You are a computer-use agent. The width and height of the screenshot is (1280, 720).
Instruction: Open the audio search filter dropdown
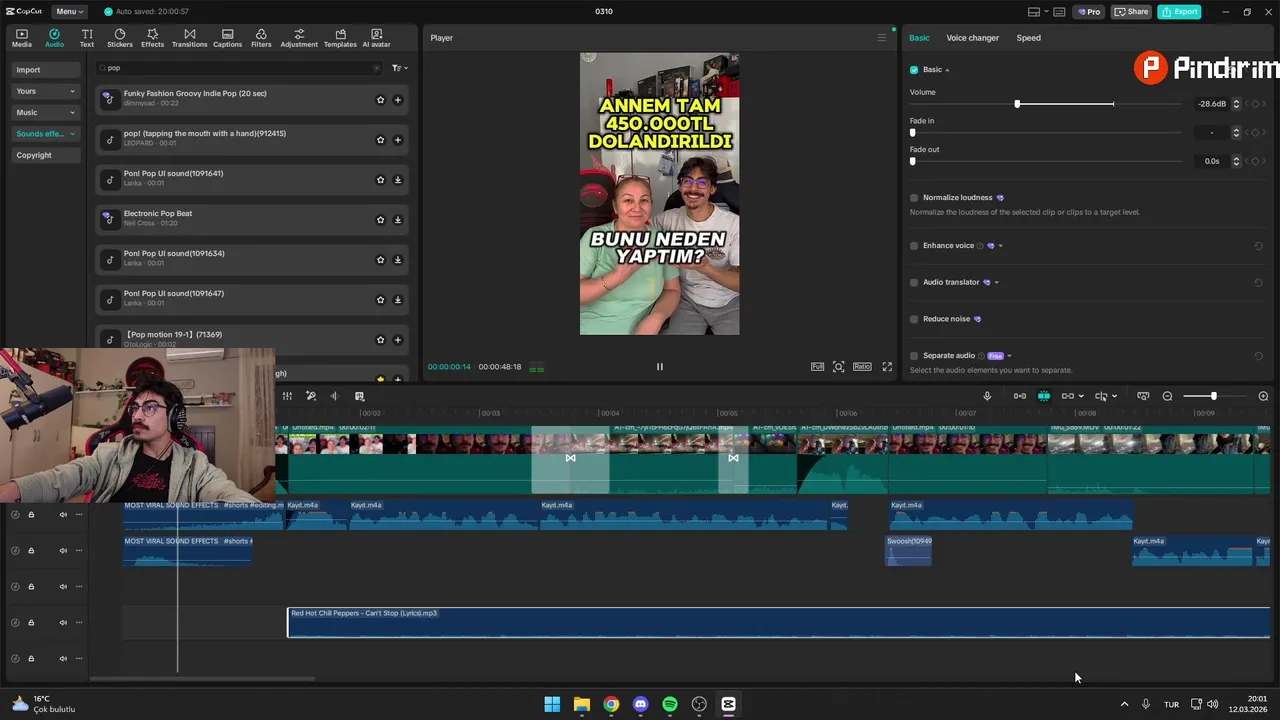(399, 68)
